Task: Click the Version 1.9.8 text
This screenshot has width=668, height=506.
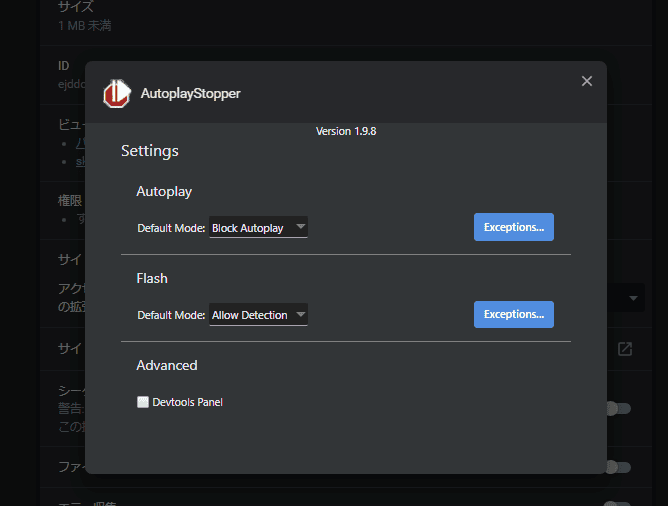Action: pyautogui.click(x=346, y=131)
